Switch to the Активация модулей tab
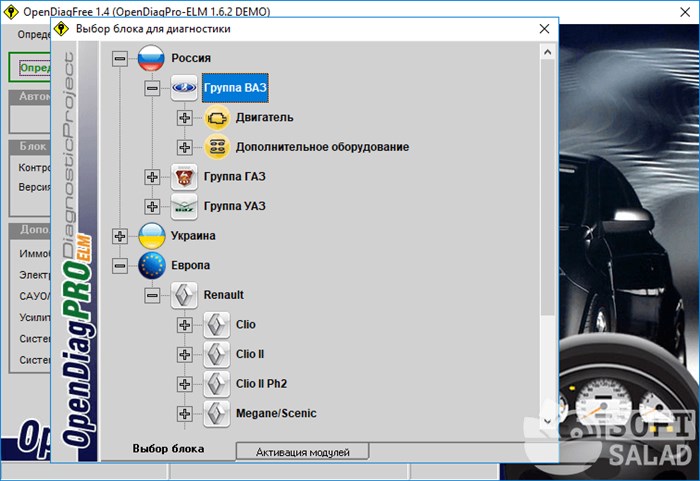Viewport: 700px width, 481px height. tap(302, 452)
